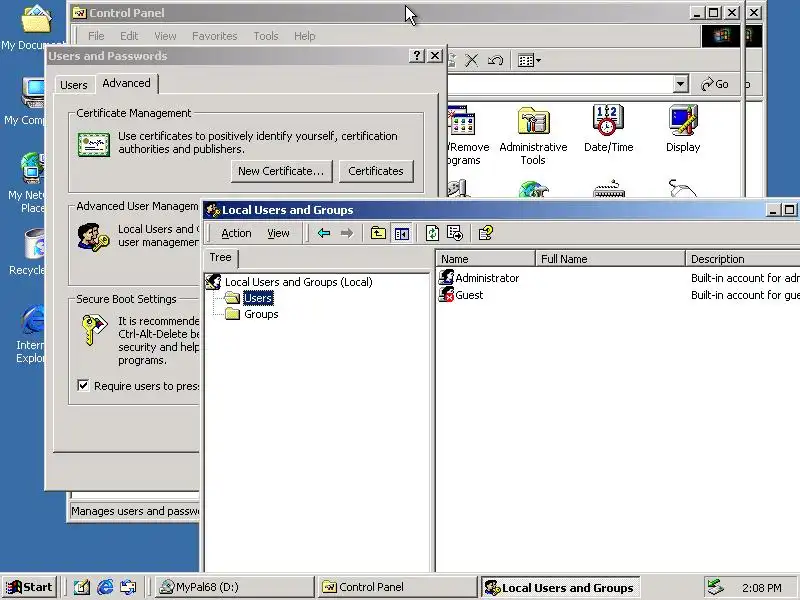Select the Administrator user row icon
The height and width of the screenshot is (600, 800).
click(446, 278)
